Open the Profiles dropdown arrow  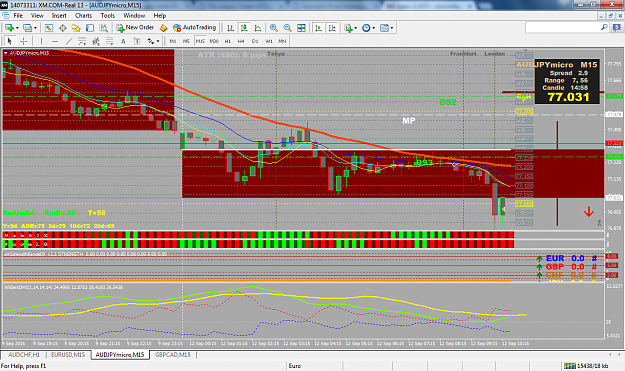tap(35, 28)
